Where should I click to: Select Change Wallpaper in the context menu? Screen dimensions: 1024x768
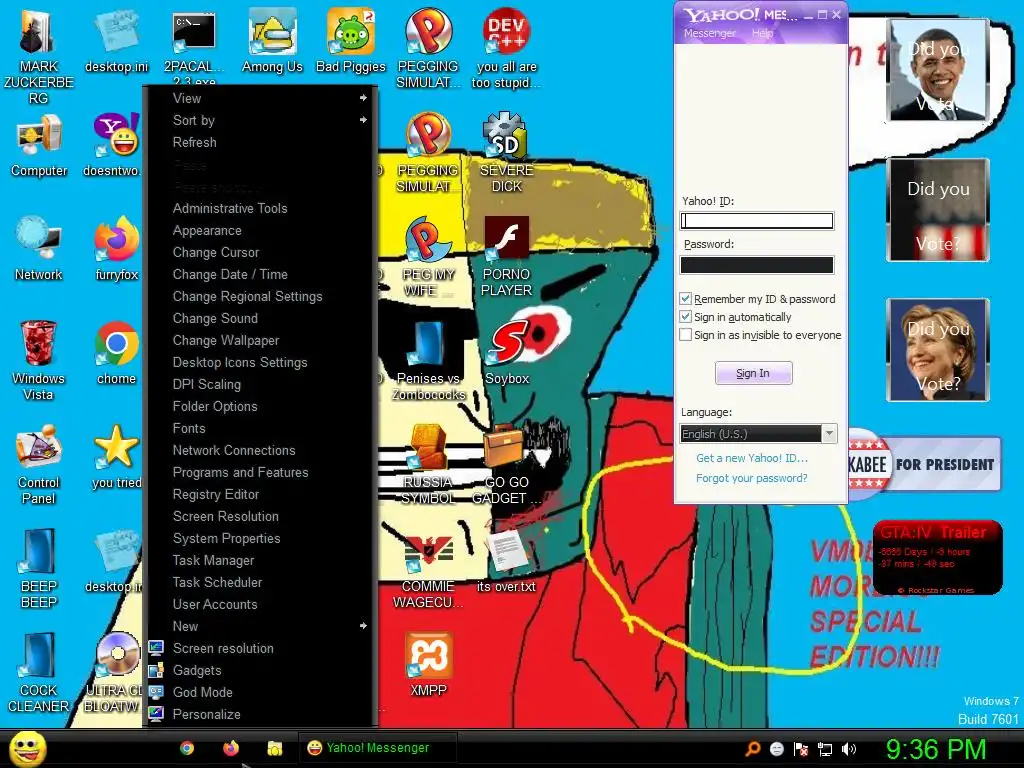click(261, 340)
